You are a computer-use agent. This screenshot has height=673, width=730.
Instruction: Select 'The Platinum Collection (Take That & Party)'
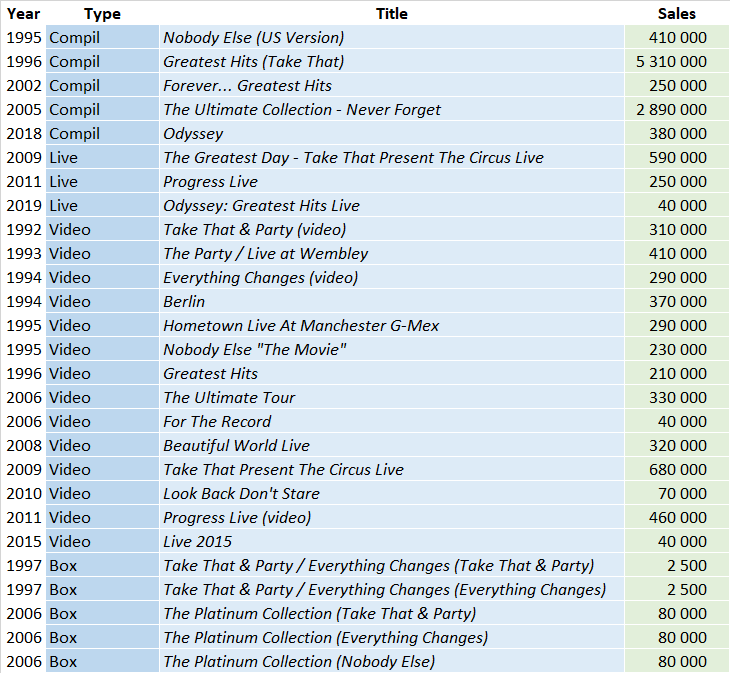(320, 614)
